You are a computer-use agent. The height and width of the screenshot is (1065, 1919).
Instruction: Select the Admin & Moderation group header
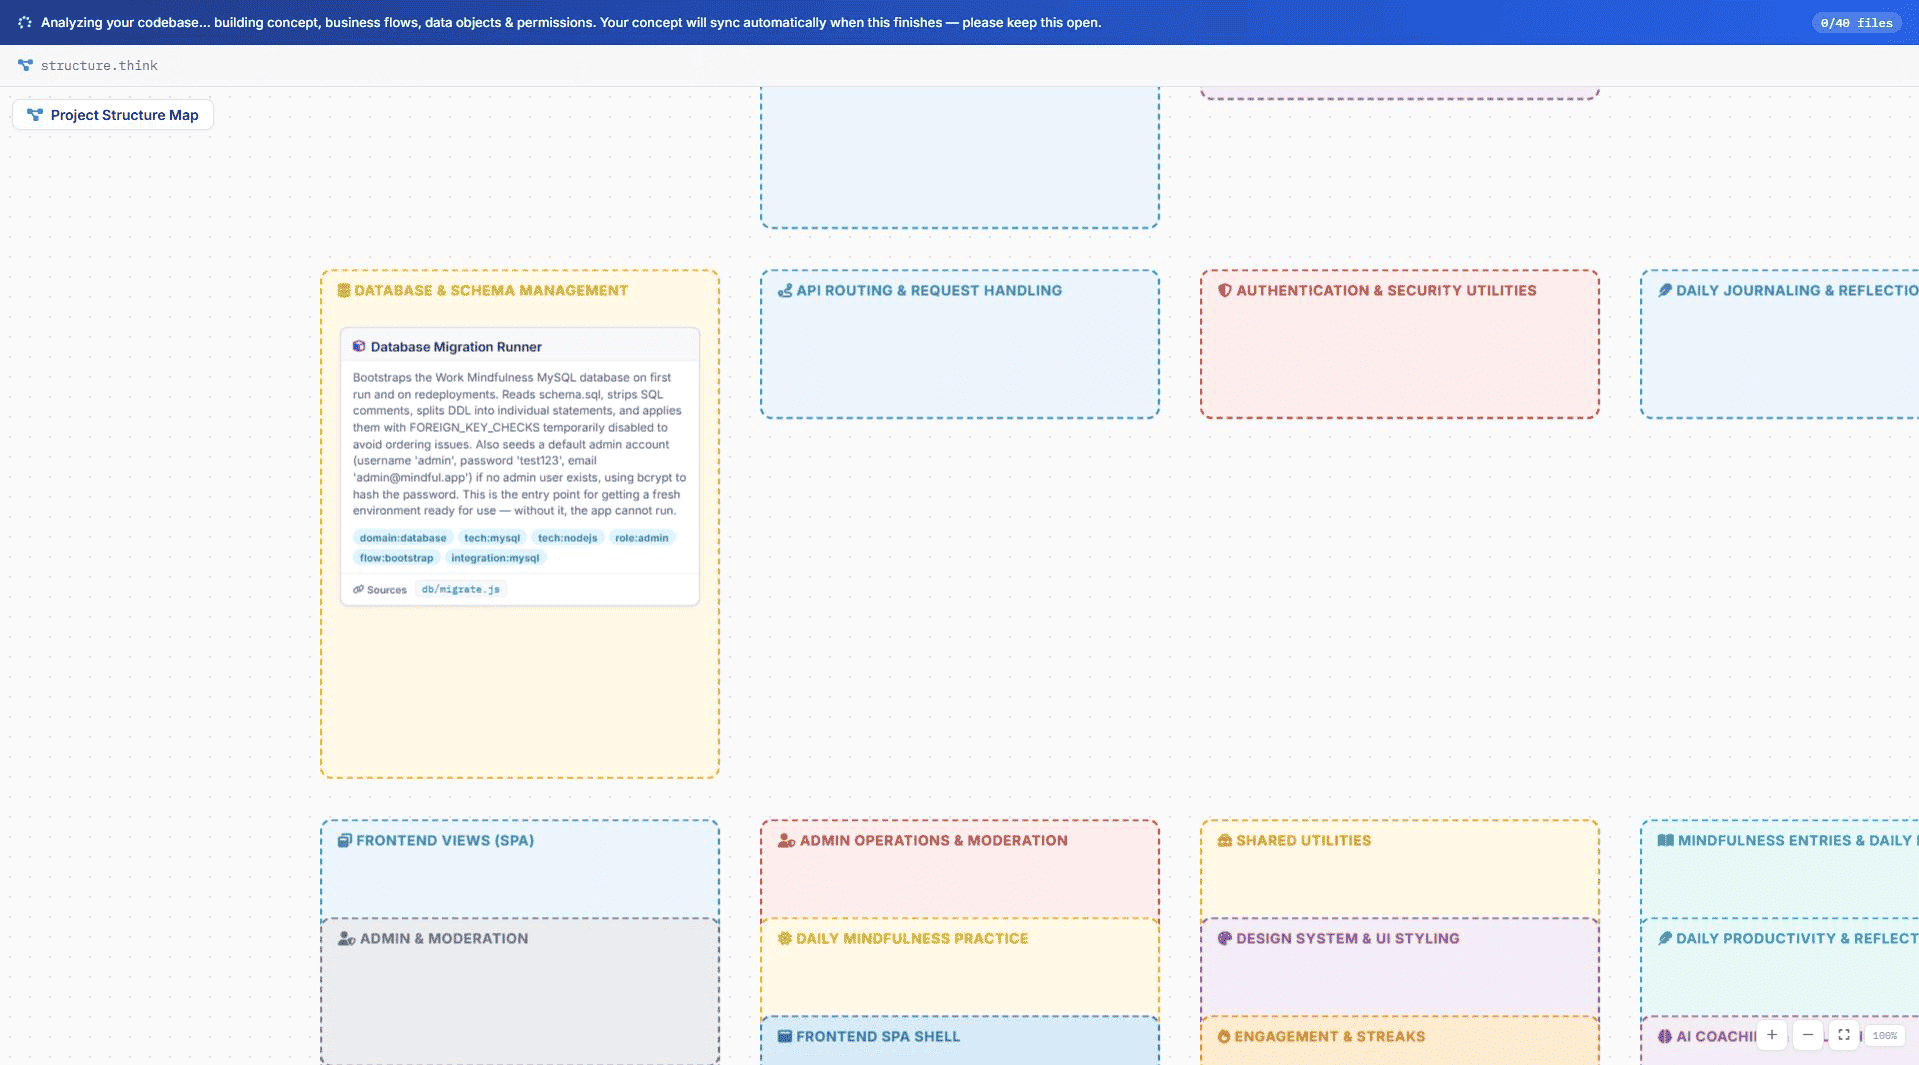click(x=444, y=938)
